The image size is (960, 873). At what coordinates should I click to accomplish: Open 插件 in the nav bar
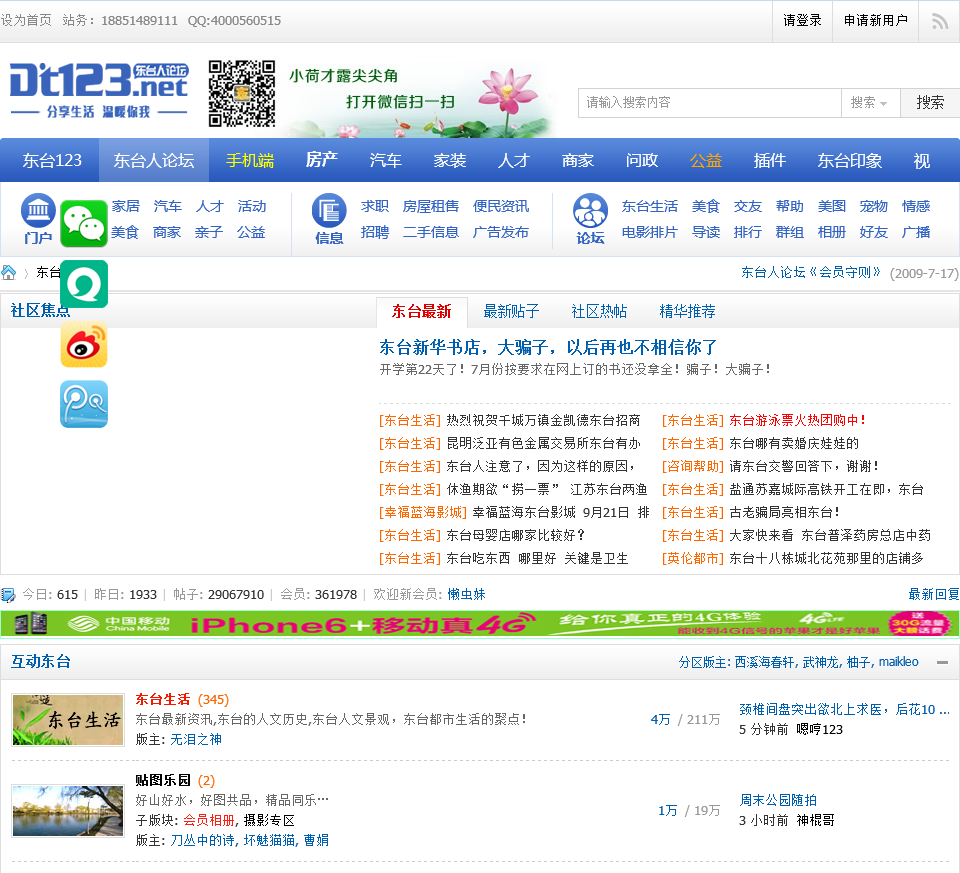click(x=770, y=160)
